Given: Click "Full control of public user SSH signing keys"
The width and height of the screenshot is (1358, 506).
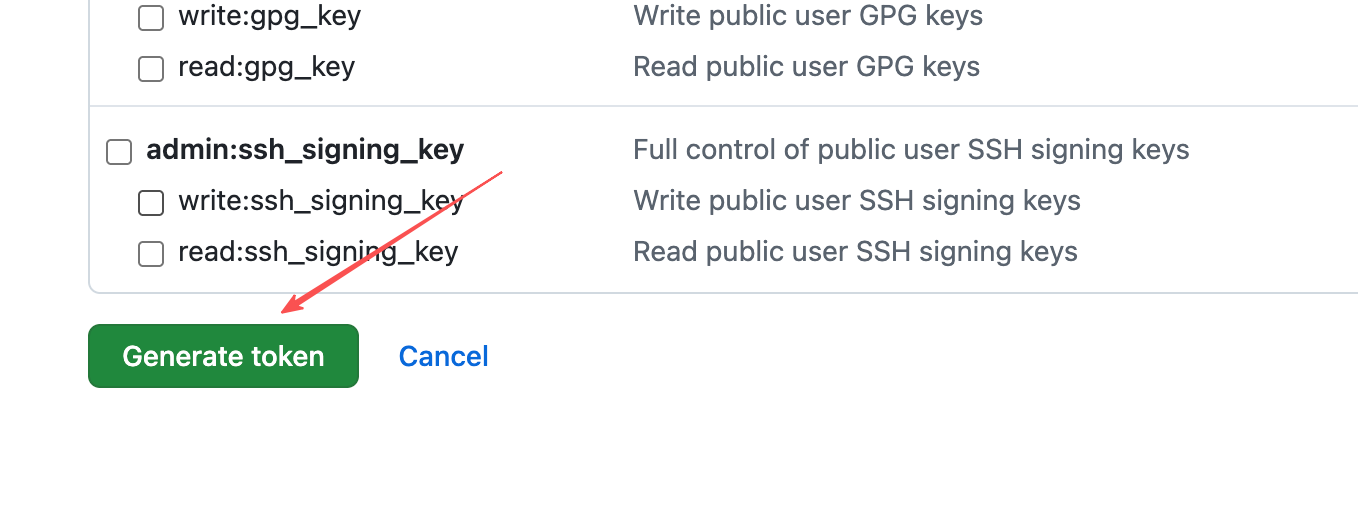Looking at the screenshot, I should [x=911, y=150].
